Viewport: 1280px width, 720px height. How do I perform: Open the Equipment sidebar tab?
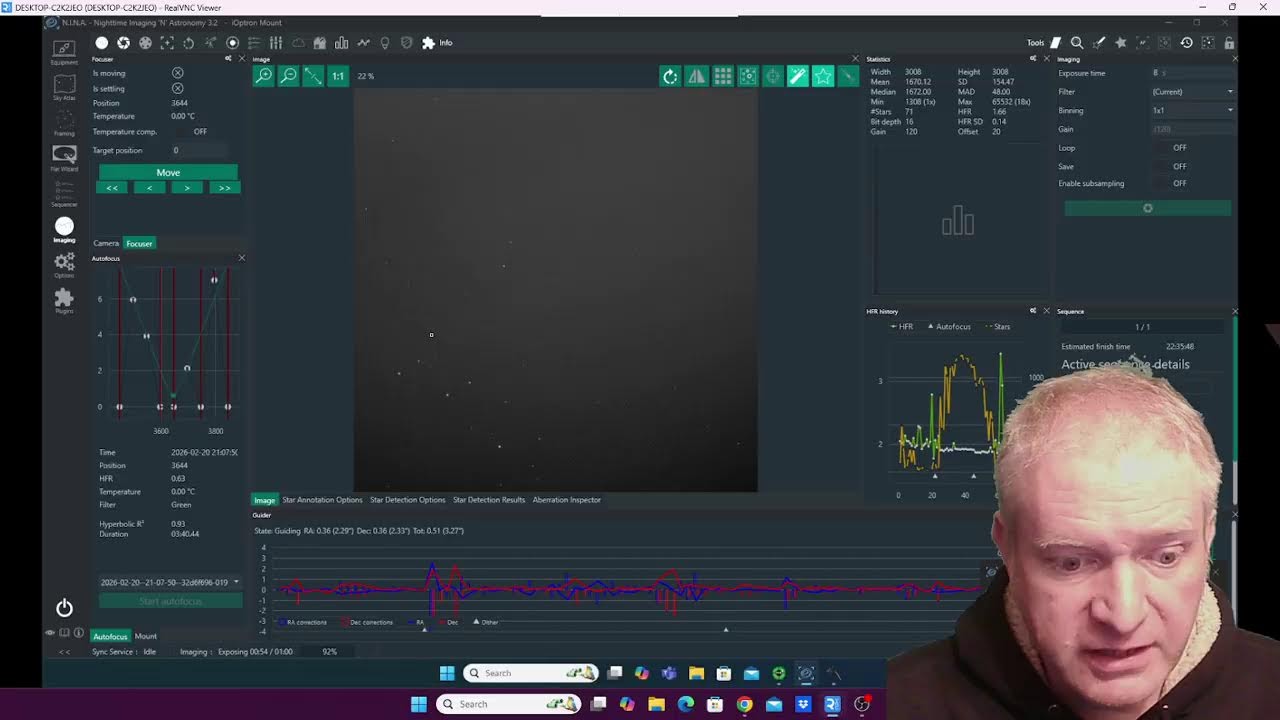[x=64, y=52]
